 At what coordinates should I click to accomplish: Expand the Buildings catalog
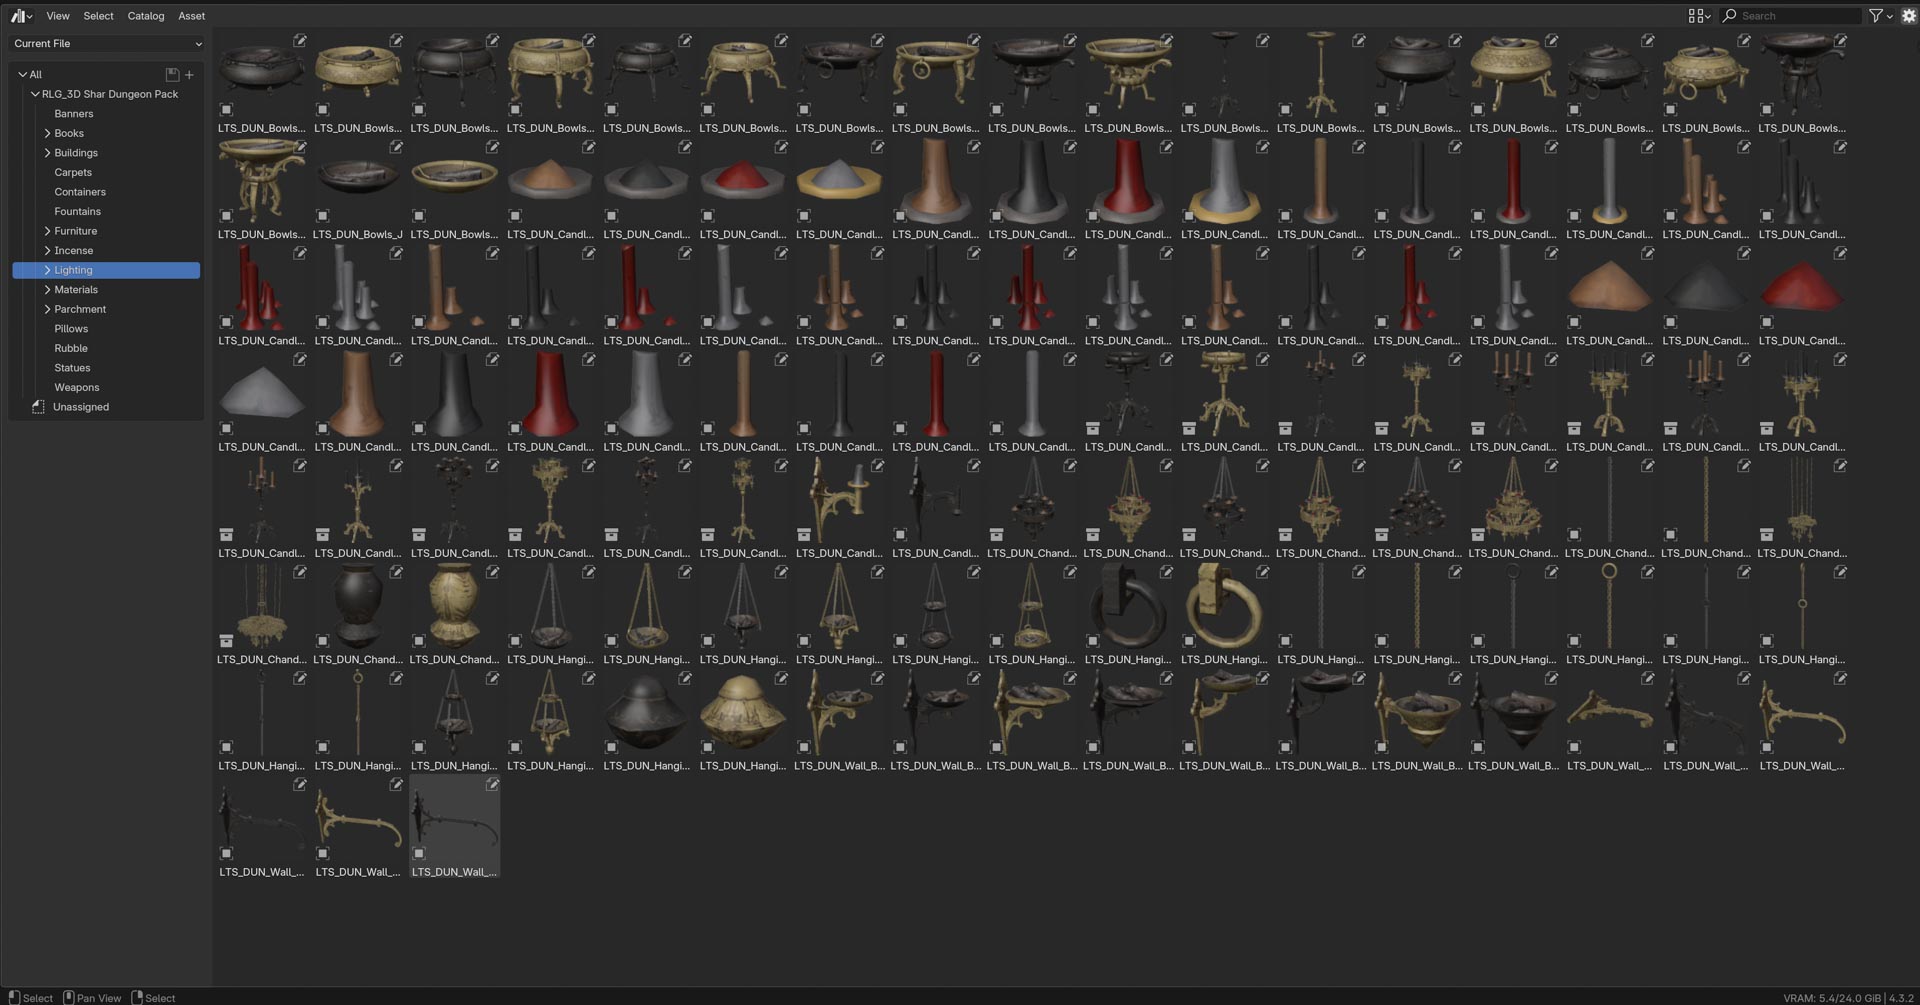point(47,153)
